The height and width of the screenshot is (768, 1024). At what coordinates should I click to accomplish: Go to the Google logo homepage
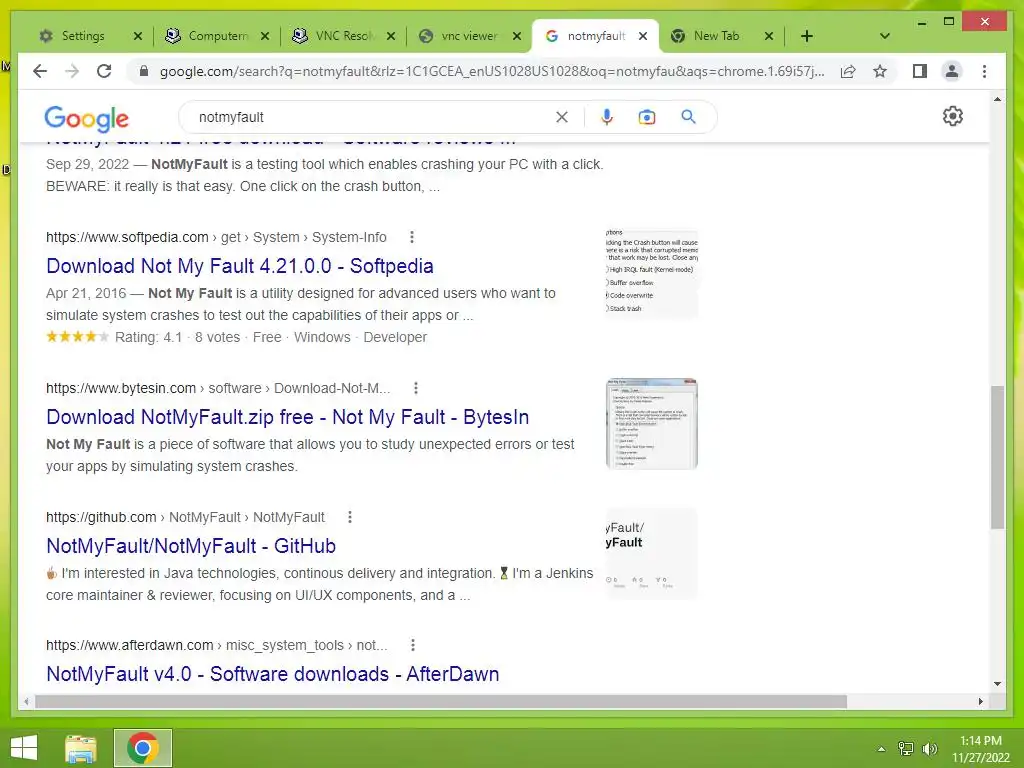pyautogui.click(x=86, y=118)
